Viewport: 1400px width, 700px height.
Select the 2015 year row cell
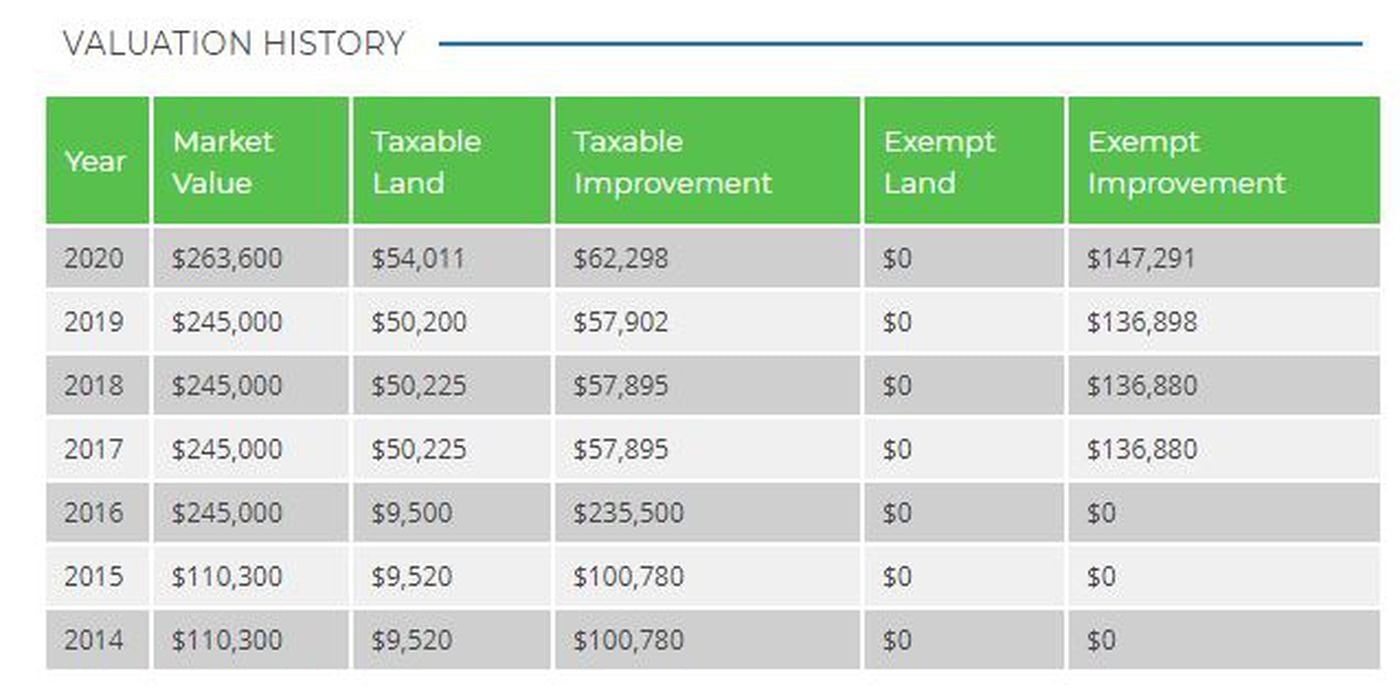[94, 577]
